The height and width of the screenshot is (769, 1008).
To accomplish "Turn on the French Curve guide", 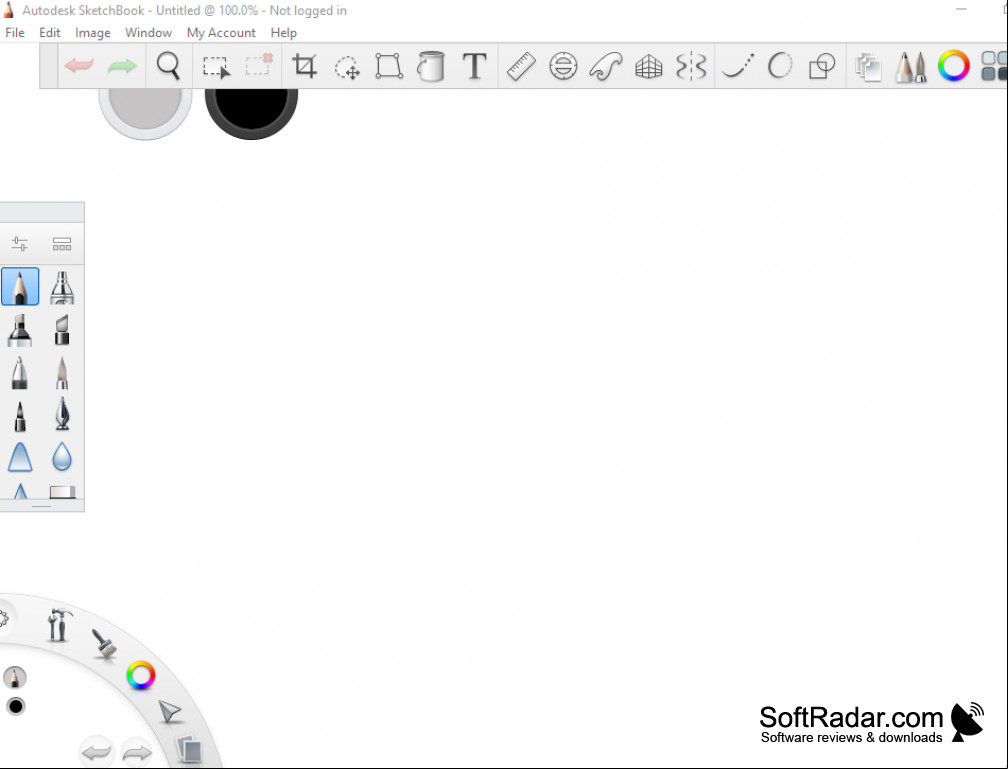I will point(606,66).
